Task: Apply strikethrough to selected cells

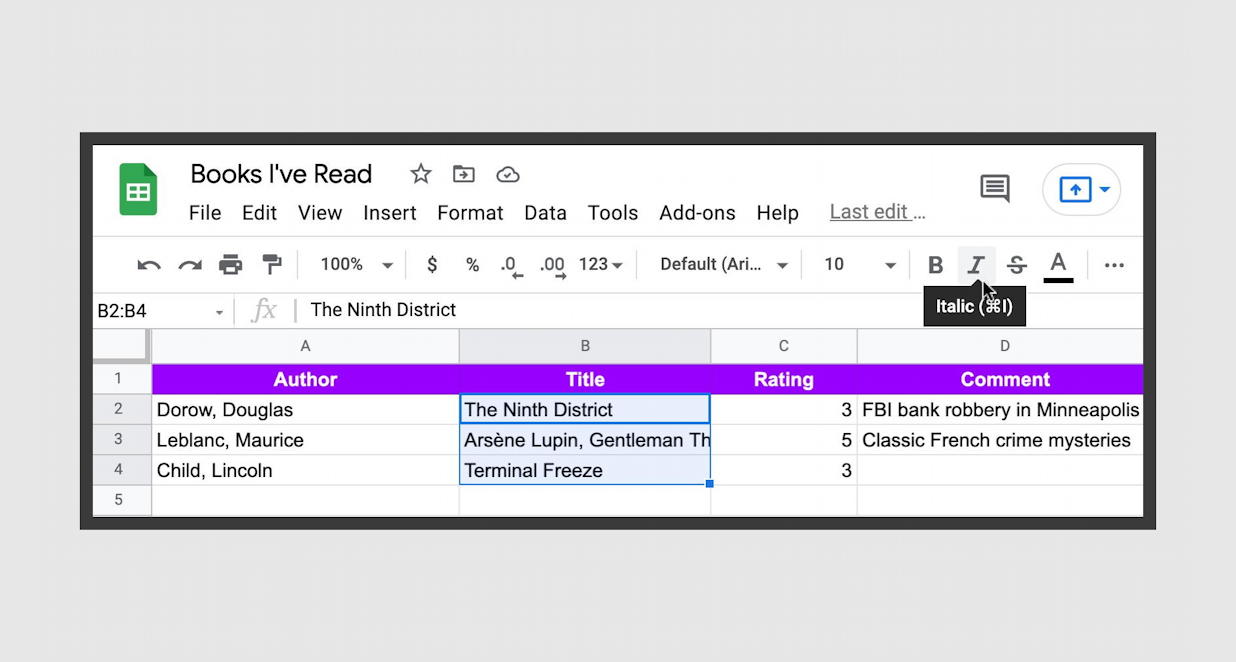Action: pos(1017,264)
